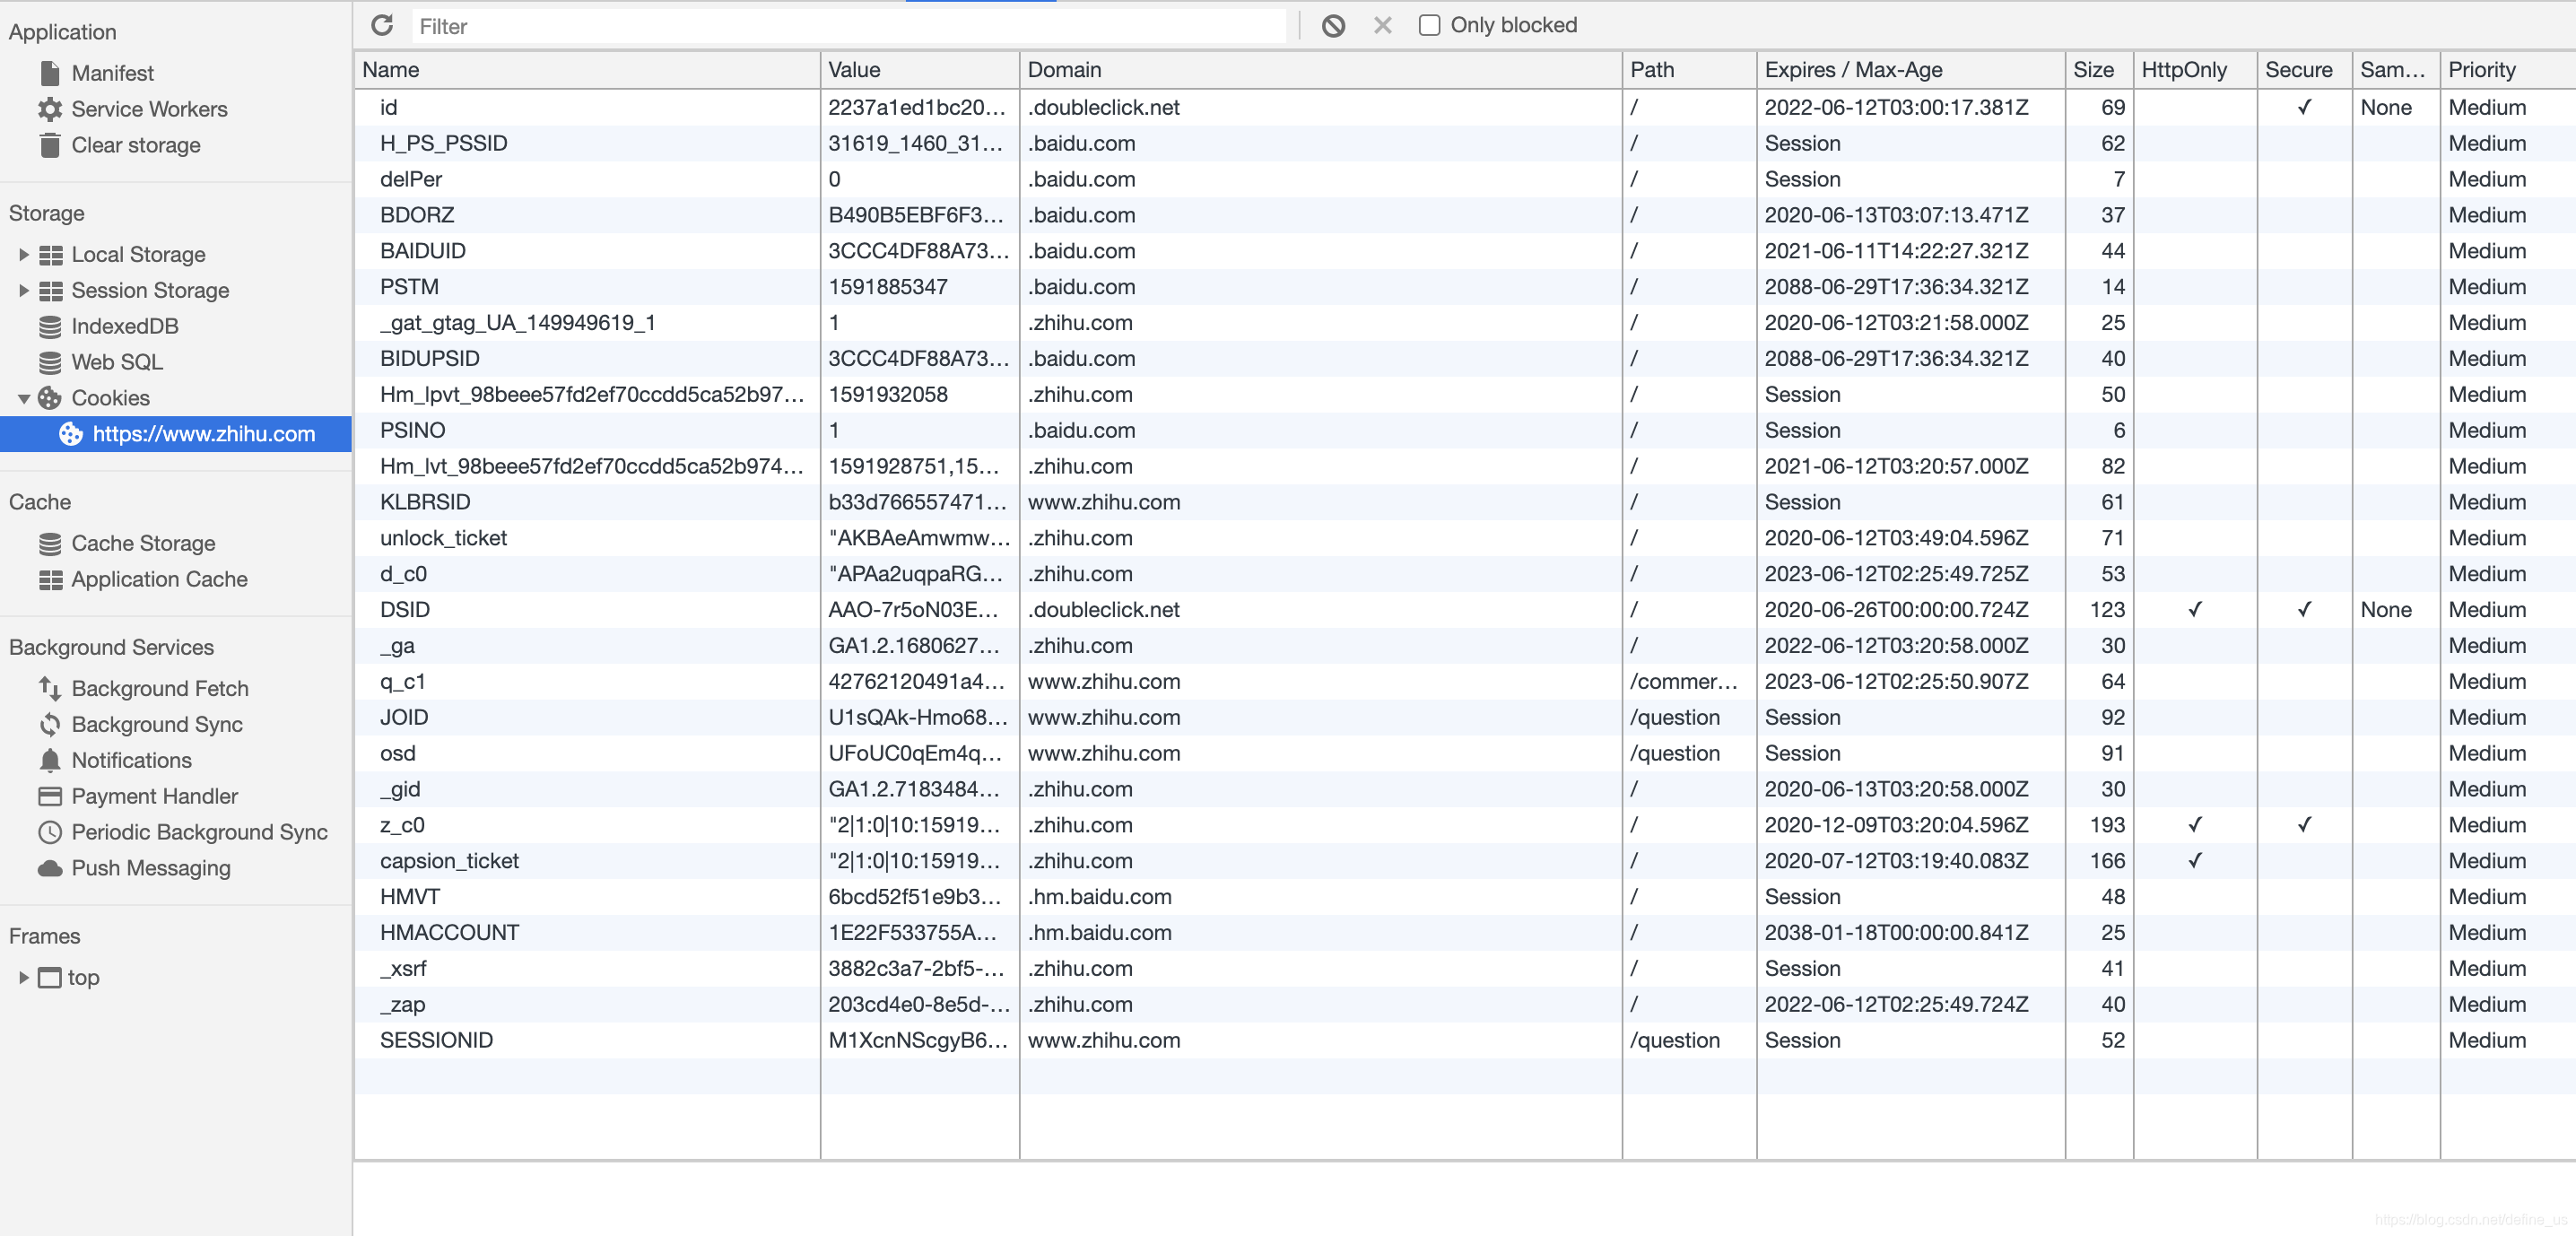Click the zhihu.com cookie icon
Screen dimensions: 2576x1236
tap(71, 434)
